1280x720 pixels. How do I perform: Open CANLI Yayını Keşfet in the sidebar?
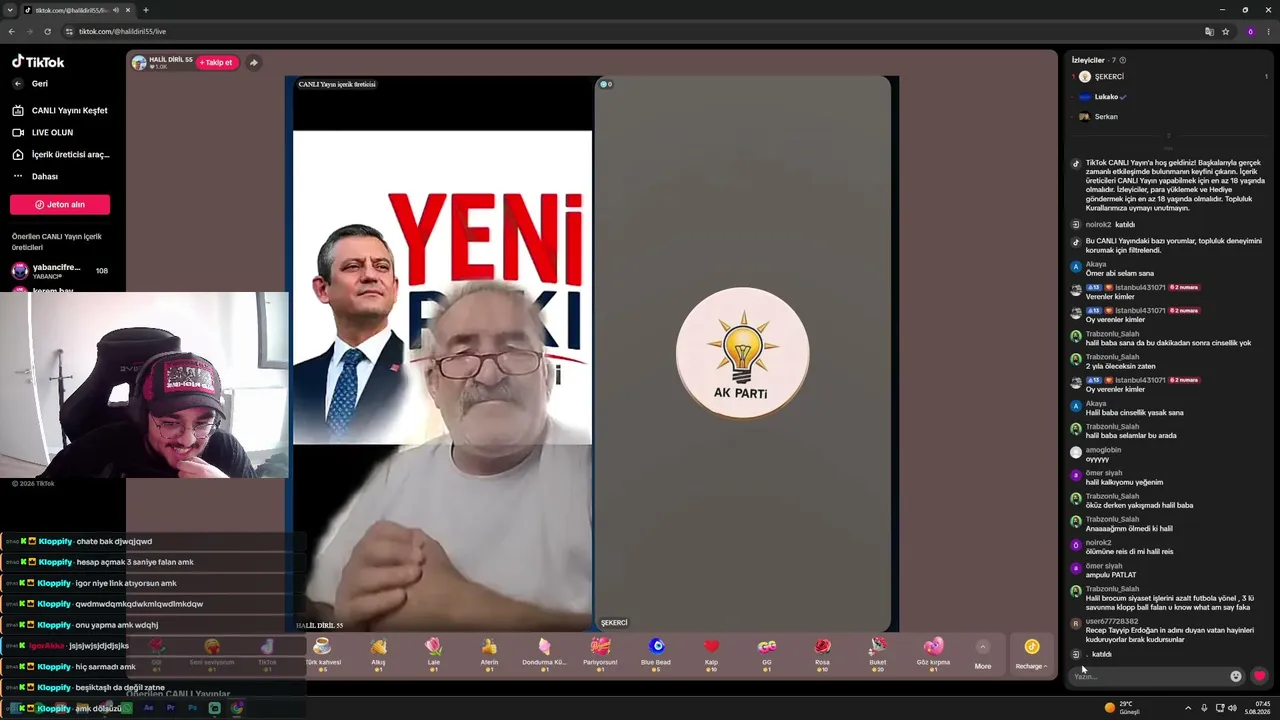[x=60, y=110]
